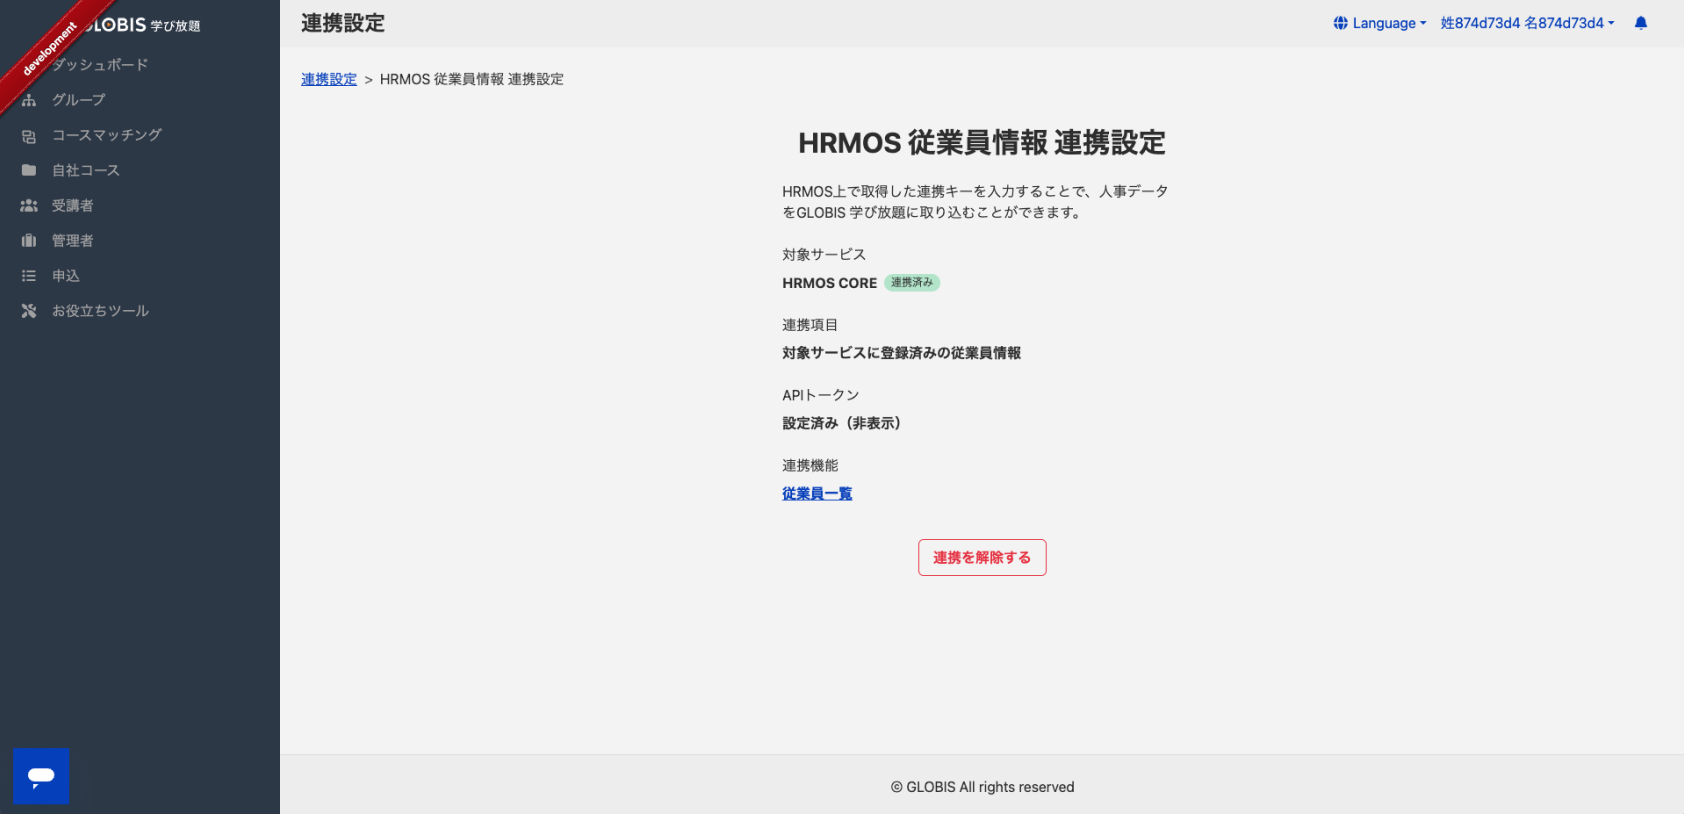This screenshot has height=814, width=1684.
Task: Click the people icon for 受講者
Action: point(29,206)
